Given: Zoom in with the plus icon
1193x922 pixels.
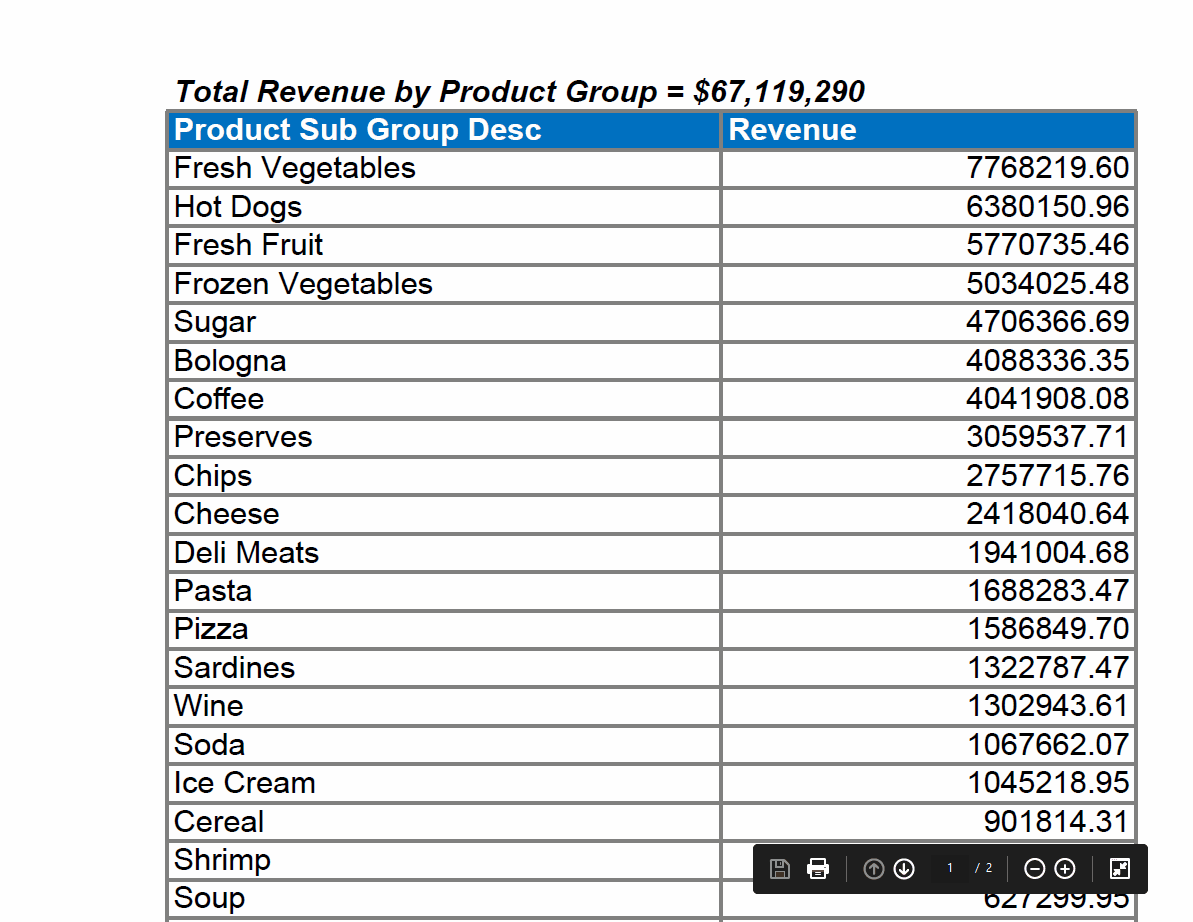Looking at the screenshot, I should tap(1064, 869).
